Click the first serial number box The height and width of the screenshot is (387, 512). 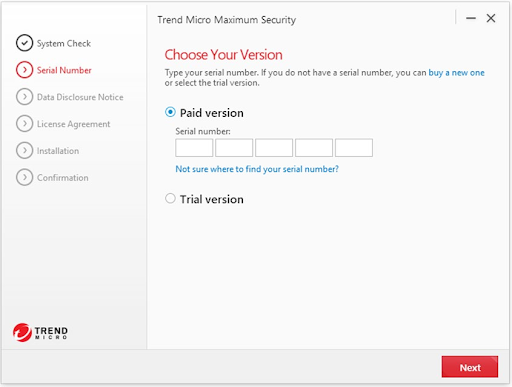coord(194,148)
